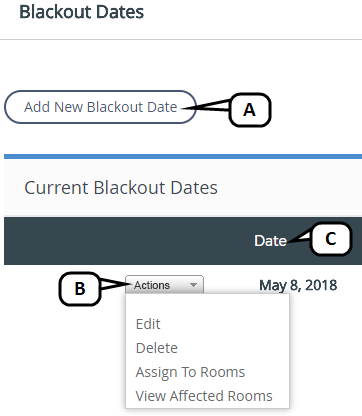Click the callout marker labeled A
The image size is (362, 416).
[250, 110]
